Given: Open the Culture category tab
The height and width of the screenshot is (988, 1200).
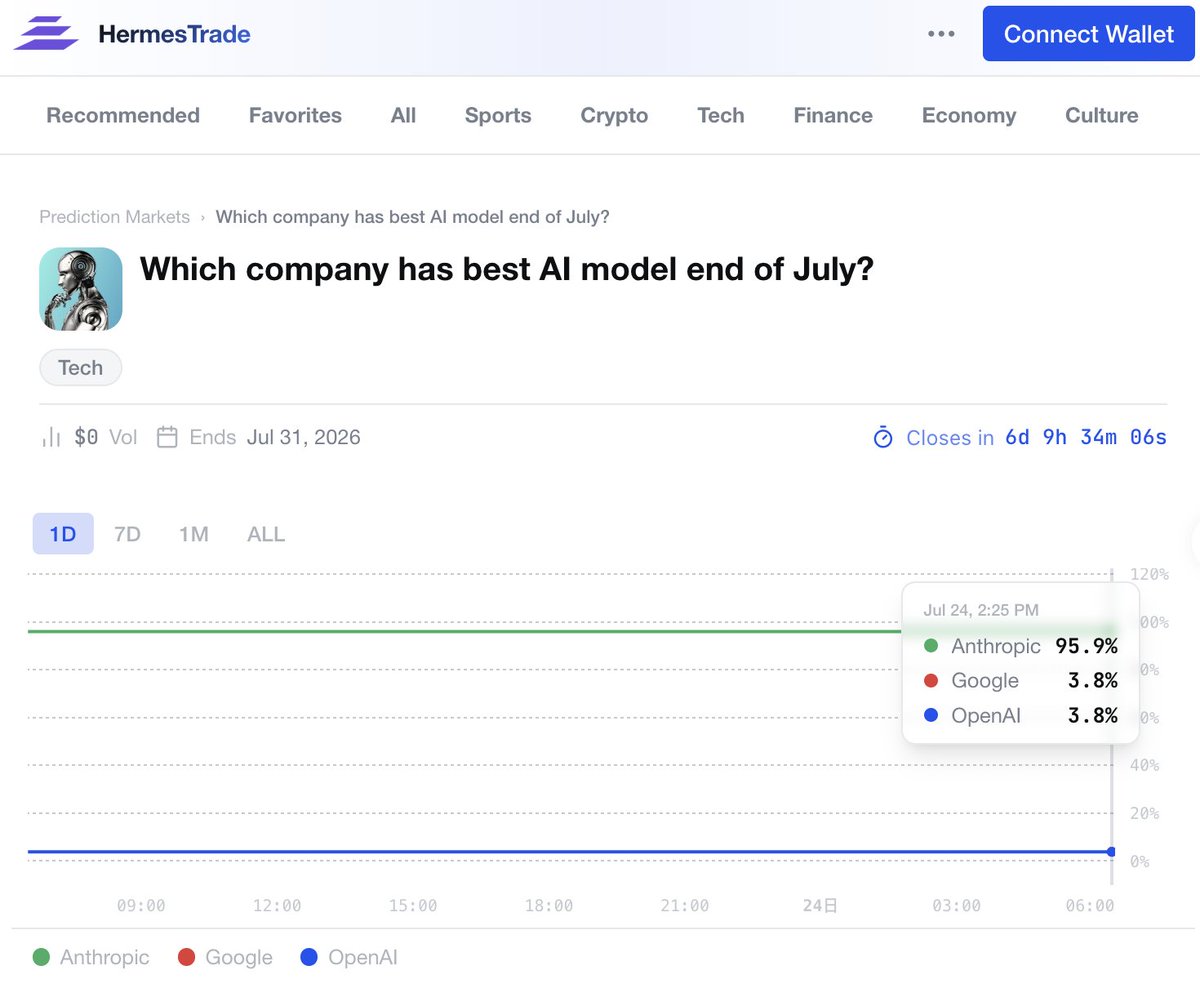Looking at the screenshot, I should (1102, 115).
